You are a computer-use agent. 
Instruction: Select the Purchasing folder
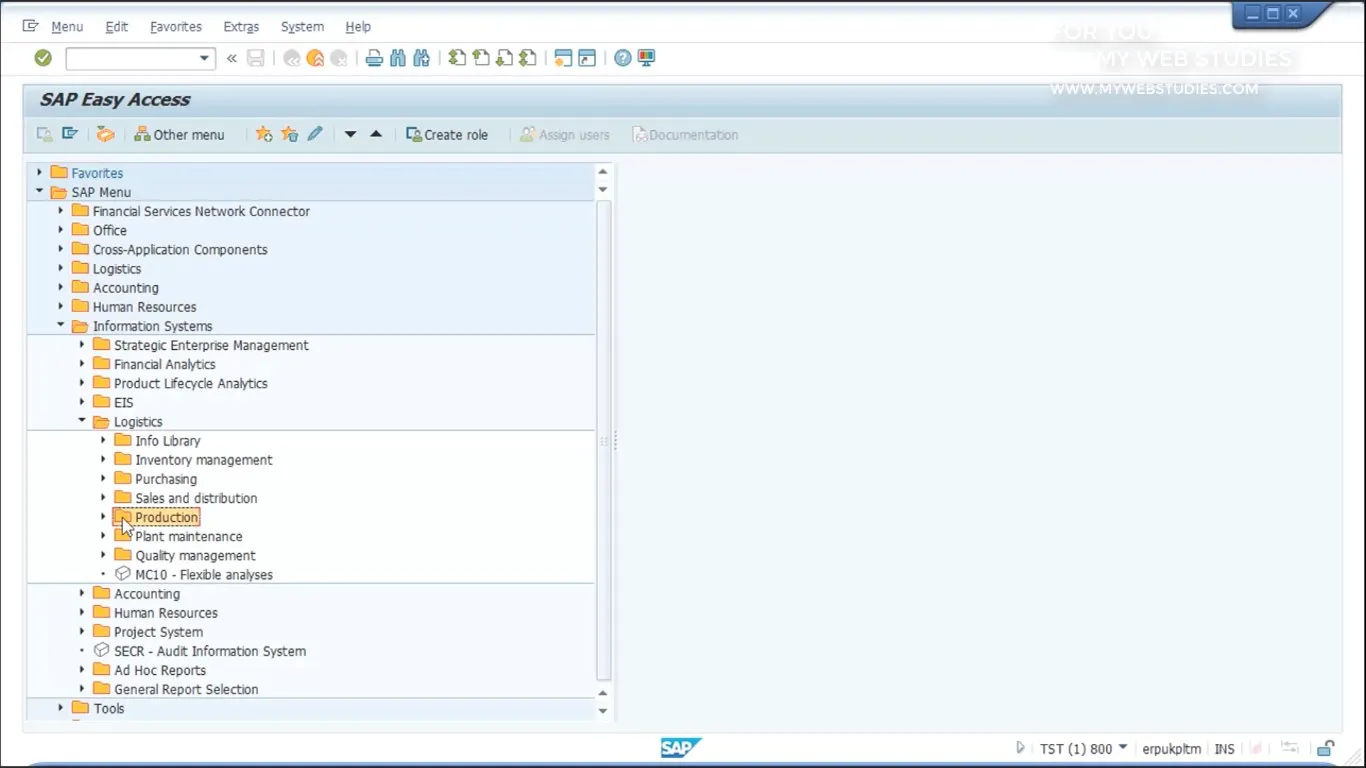[x=166, y=479]
